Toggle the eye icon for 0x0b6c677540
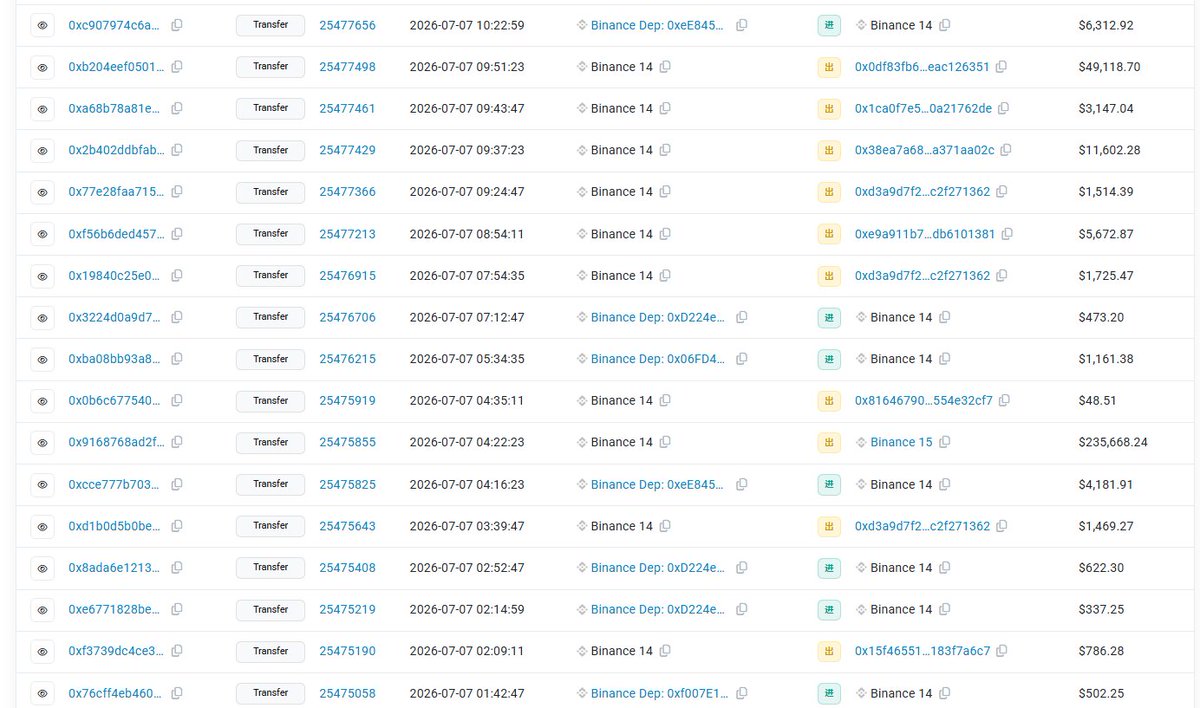The width and height of the screenshot is (1200, 708). (43, 400)
